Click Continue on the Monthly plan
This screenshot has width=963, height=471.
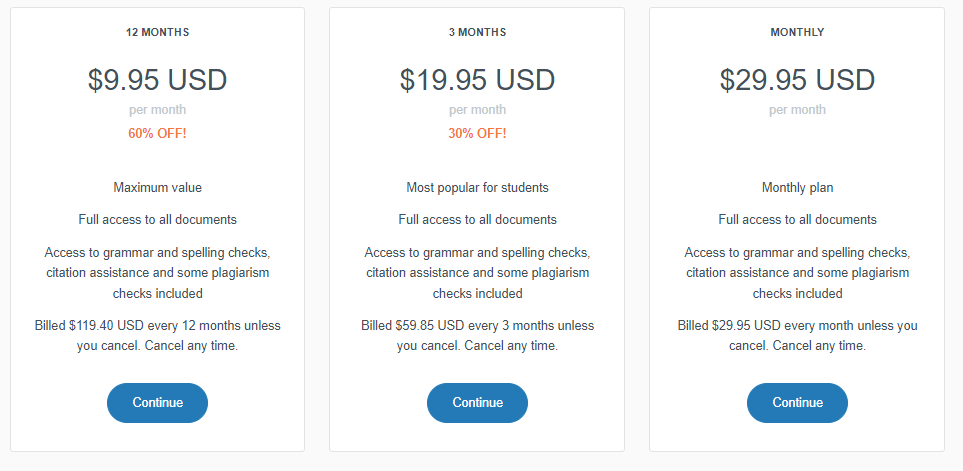click(x=797, y=403)
